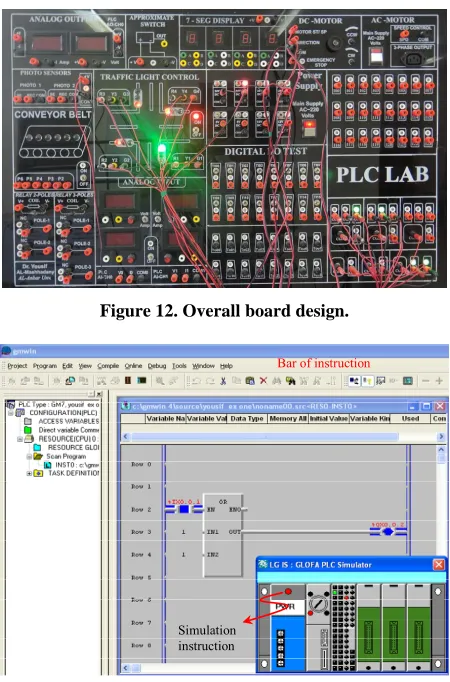Open the Window menu
450x682 pixels.
203,366
